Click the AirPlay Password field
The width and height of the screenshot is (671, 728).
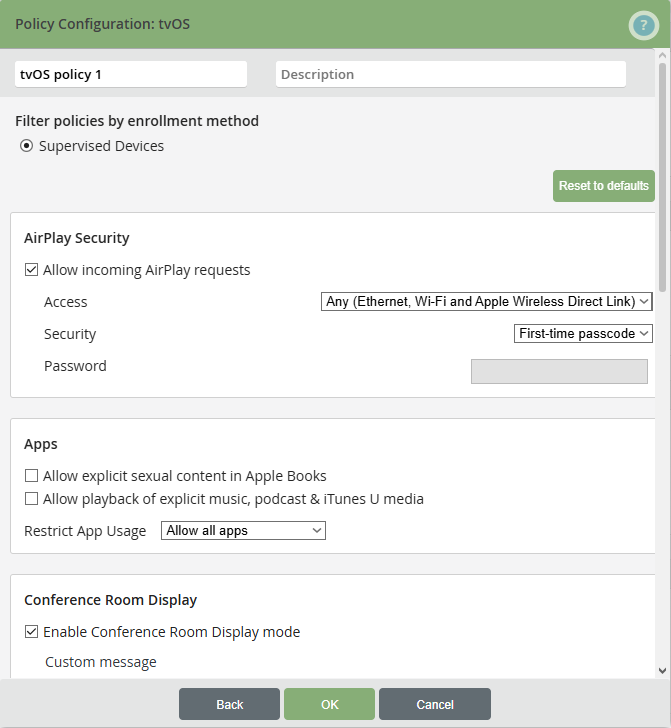tap(559, 372)
